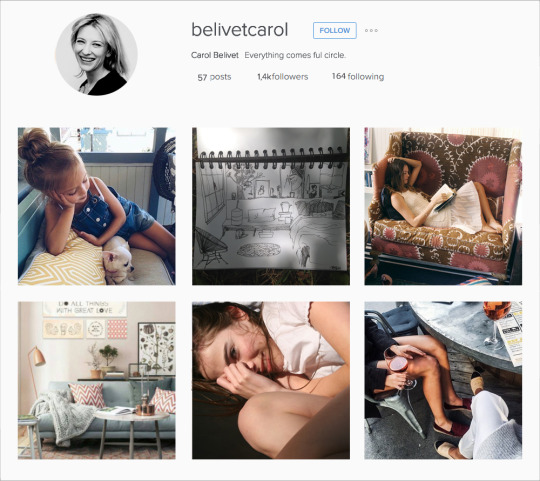The height and width of the screenshot is (481, 540).
Task: Open photo of woman reading on armchair
Action: click(443, 206)
